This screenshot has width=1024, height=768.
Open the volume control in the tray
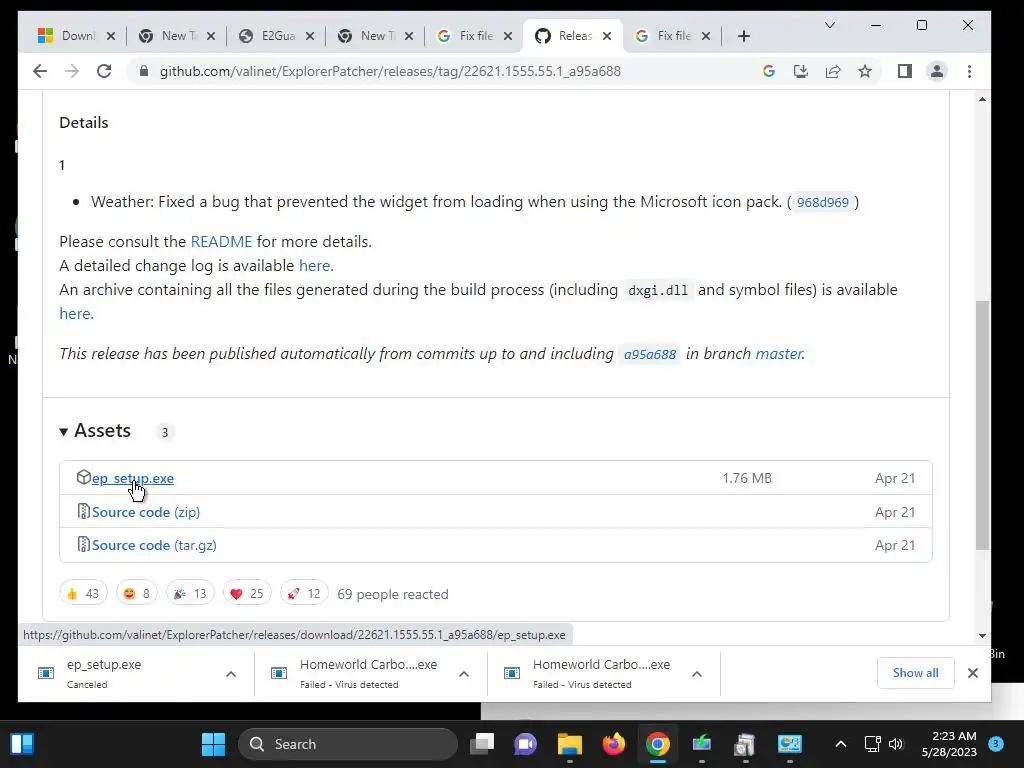[896, 744]
